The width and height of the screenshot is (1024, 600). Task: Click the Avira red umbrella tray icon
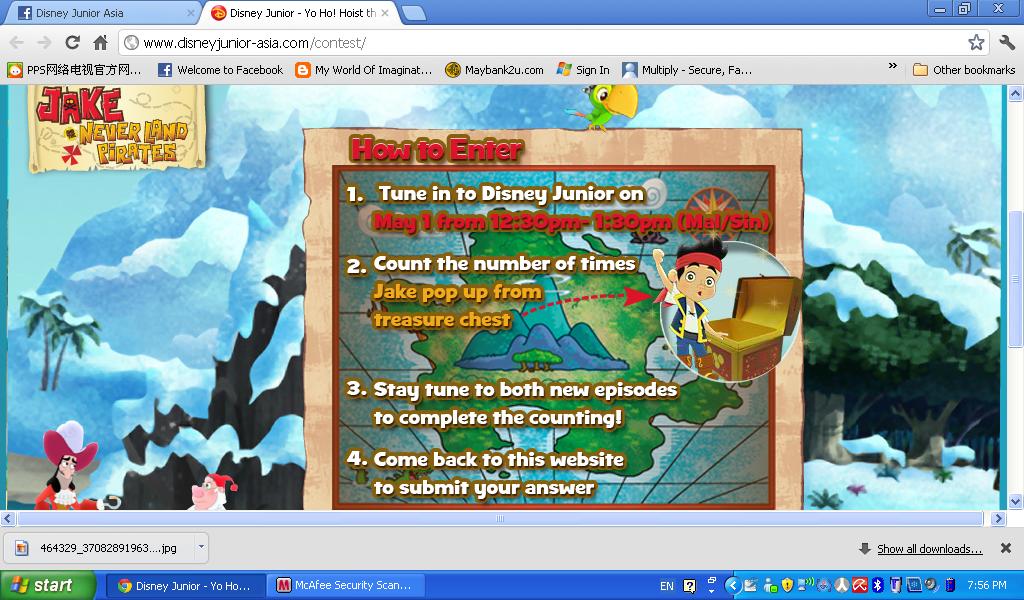click(860, 585)
